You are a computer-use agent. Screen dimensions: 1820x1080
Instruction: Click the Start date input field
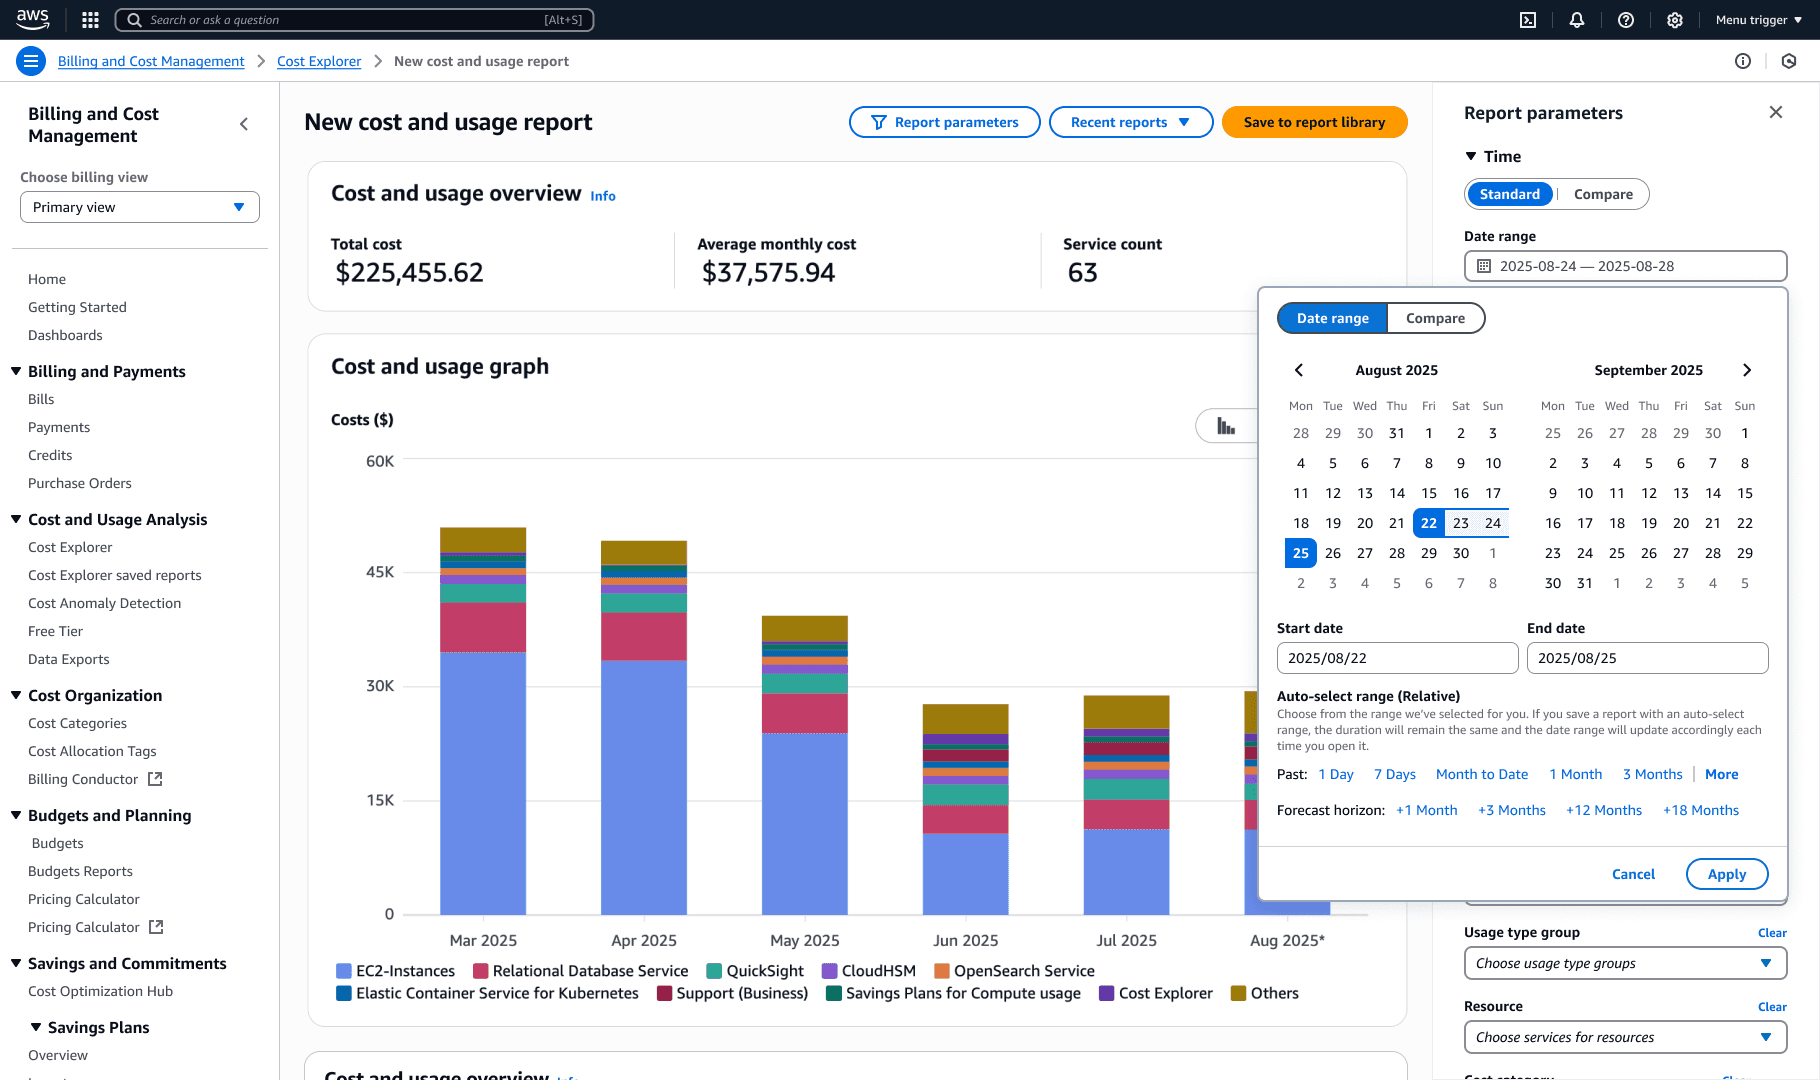click(x=1397, y=658)
